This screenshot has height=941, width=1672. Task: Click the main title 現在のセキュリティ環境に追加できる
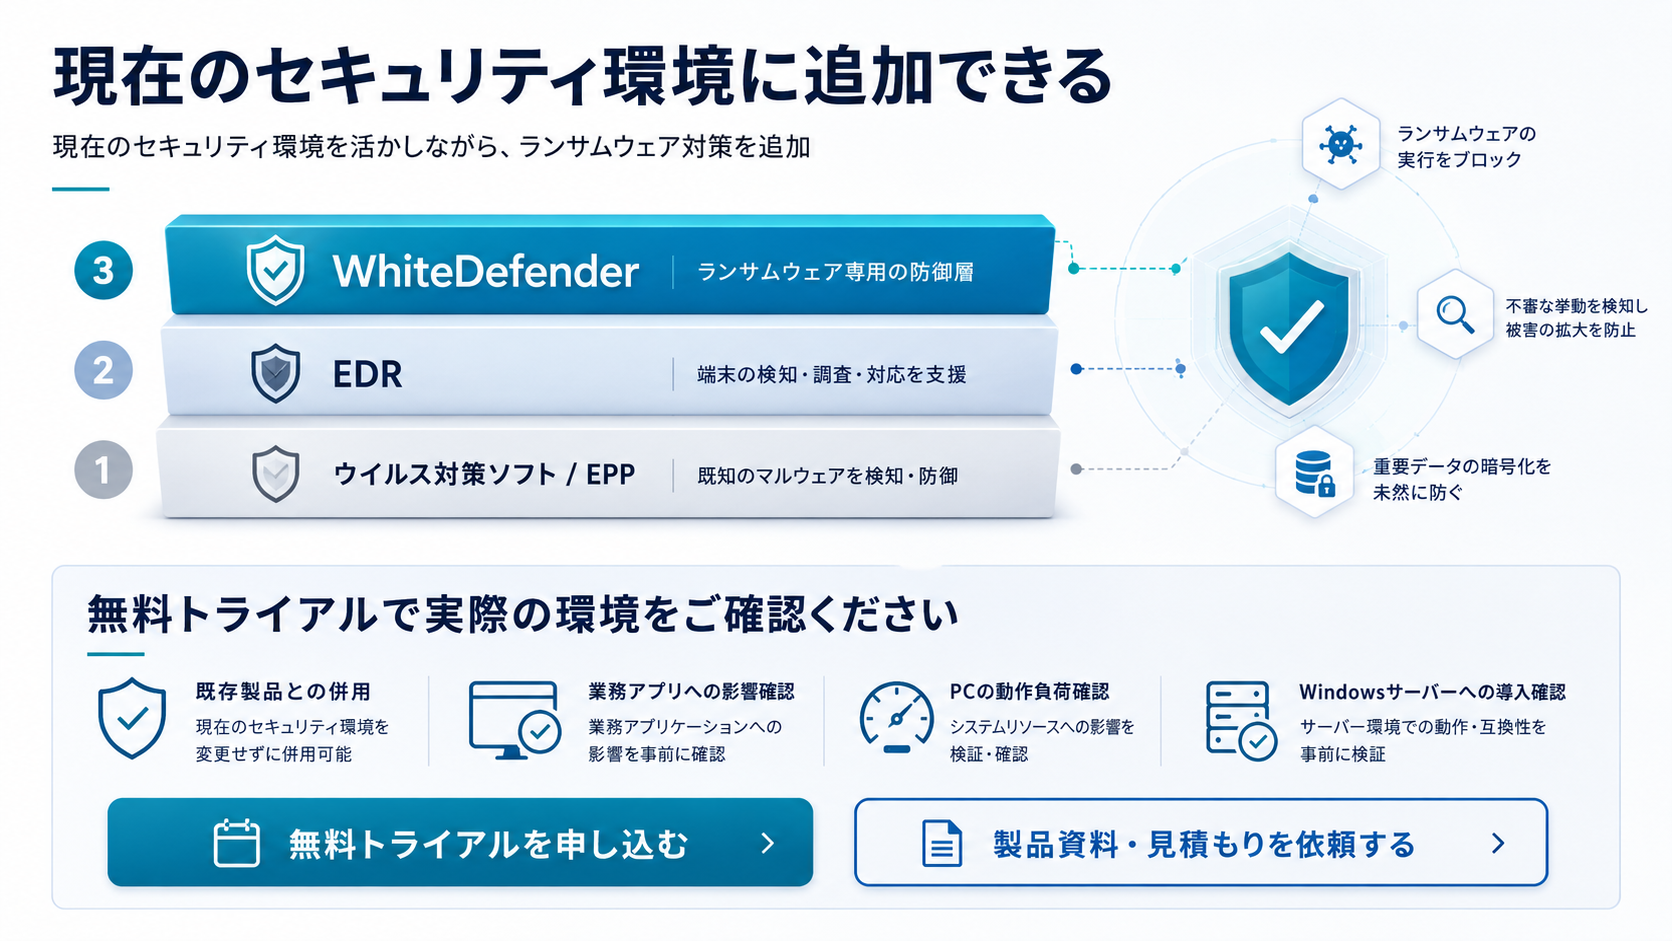coord(583,76)
